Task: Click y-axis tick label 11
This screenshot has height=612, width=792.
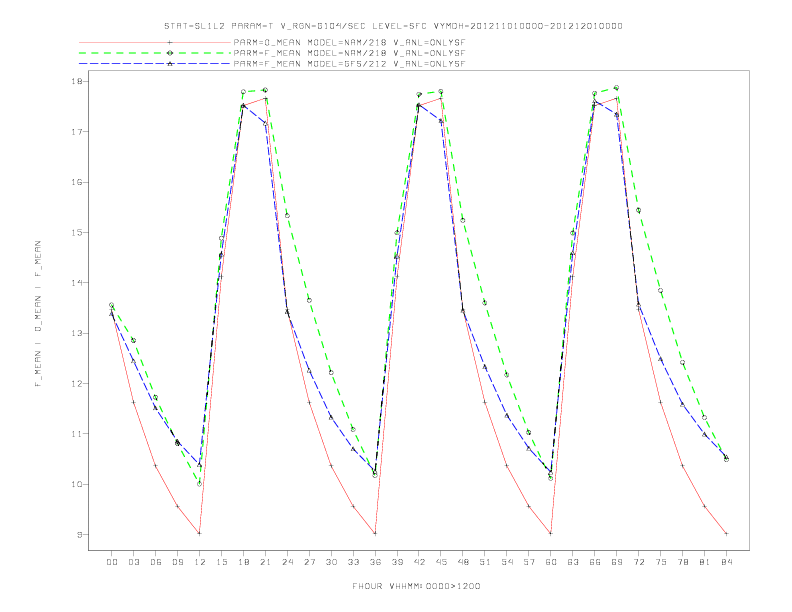Action: (77, 434)
